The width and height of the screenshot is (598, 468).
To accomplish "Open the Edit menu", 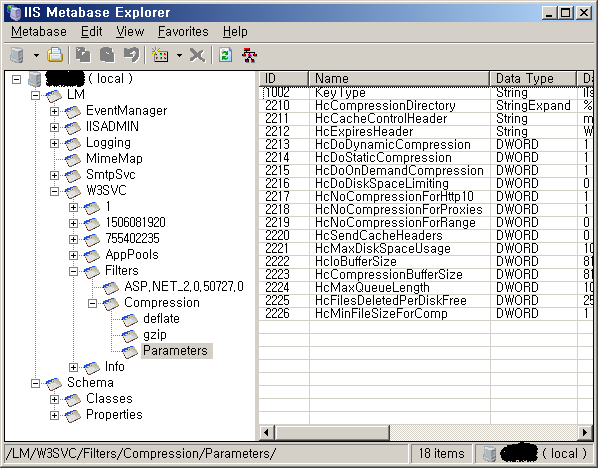I will click(x=92, y=32).
